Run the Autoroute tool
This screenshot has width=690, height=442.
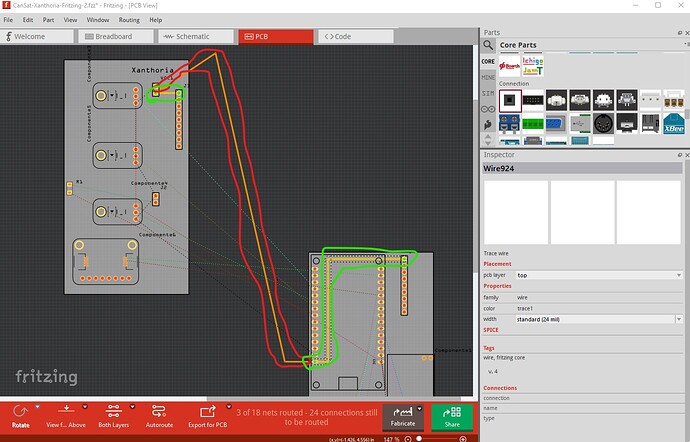(159, 416)
